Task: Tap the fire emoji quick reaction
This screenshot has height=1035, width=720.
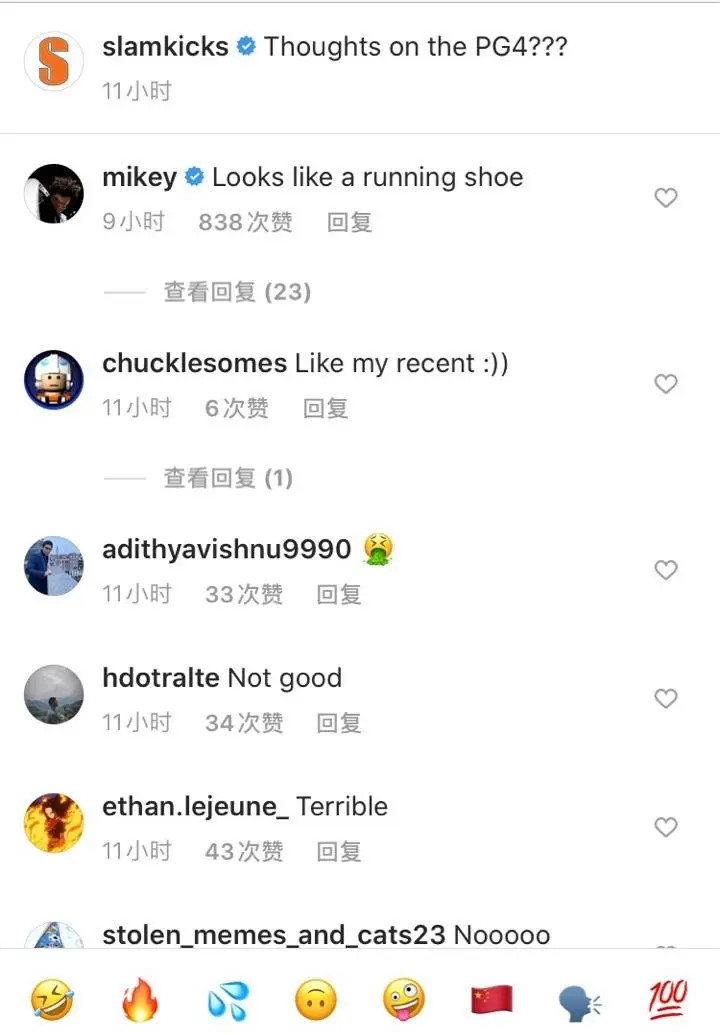Action: (140, 999)
